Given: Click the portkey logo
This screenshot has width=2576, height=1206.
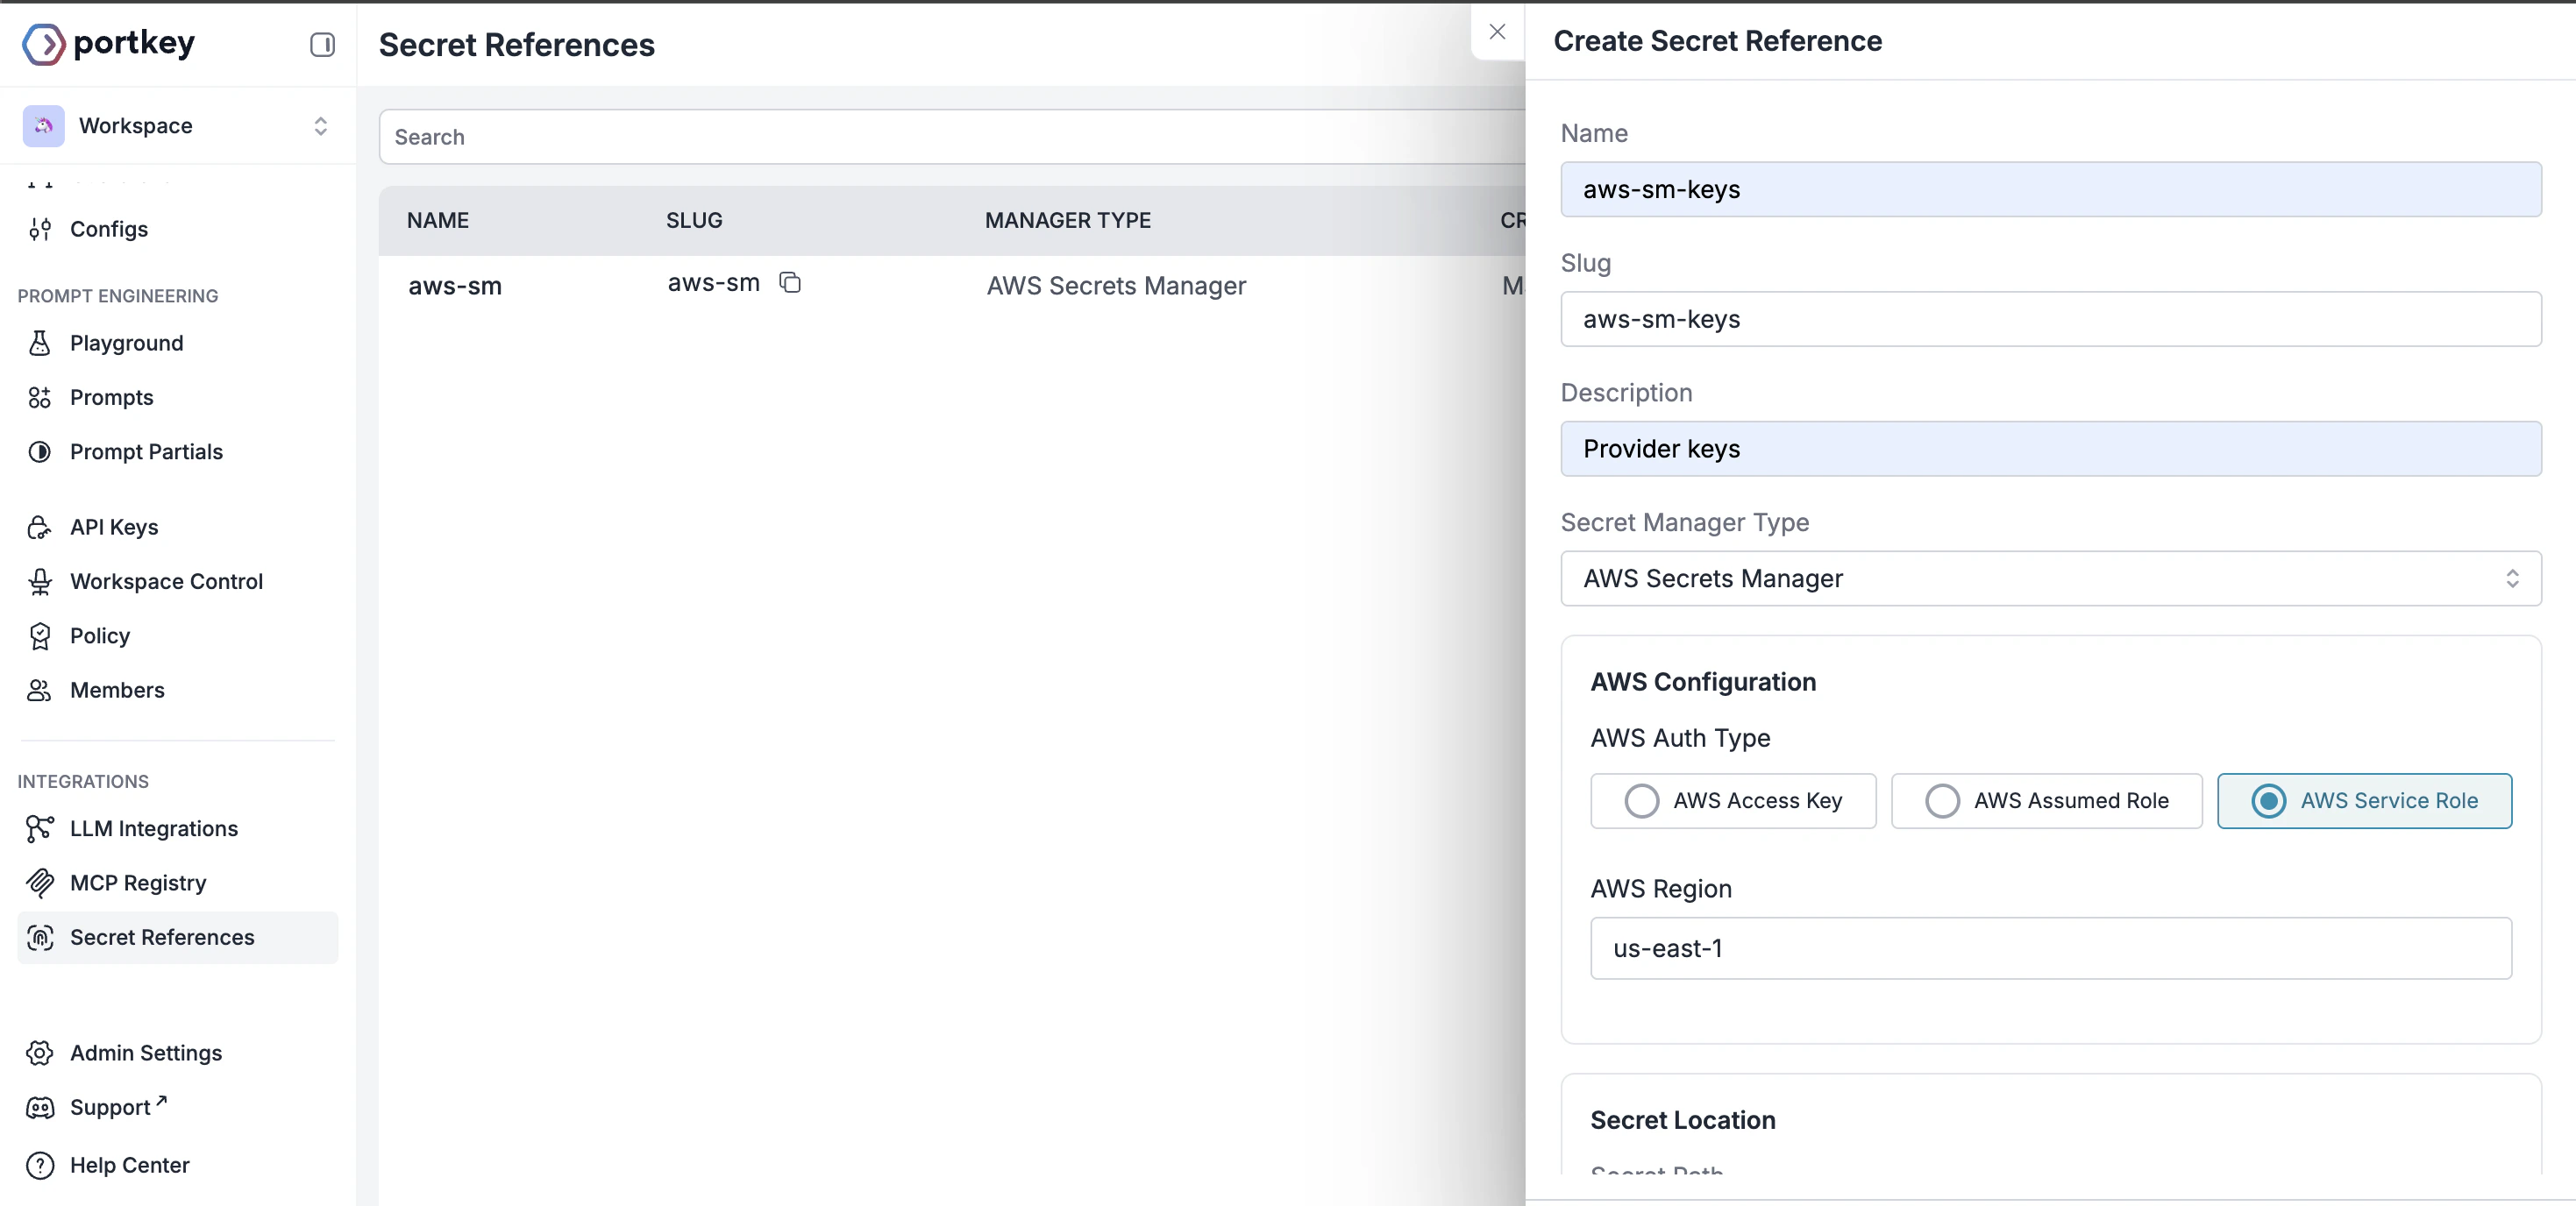Looking at the screenshot, I should coord(108,43).
